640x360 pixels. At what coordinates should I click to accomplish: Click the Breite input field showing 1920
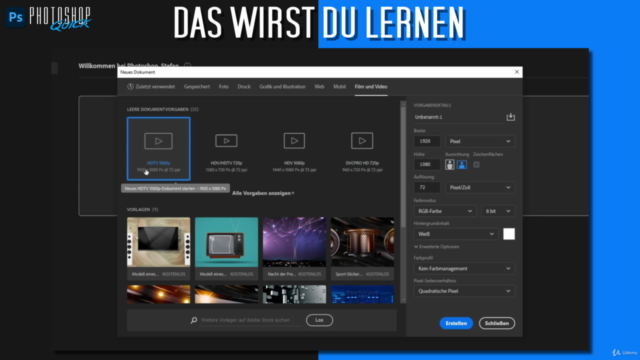point(427,141)
